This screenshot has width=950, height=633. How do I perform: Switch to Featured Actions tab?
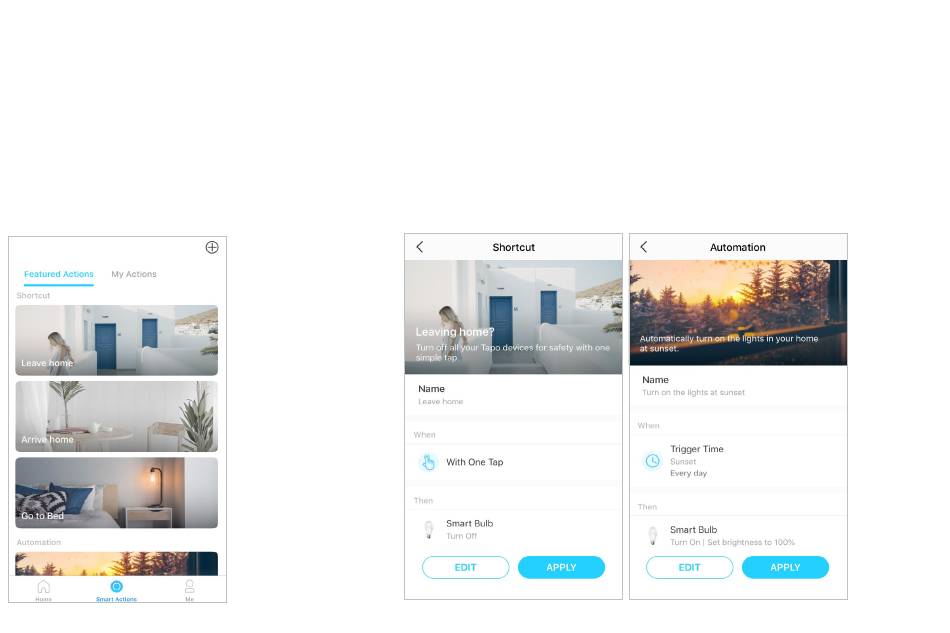[59, 274]
